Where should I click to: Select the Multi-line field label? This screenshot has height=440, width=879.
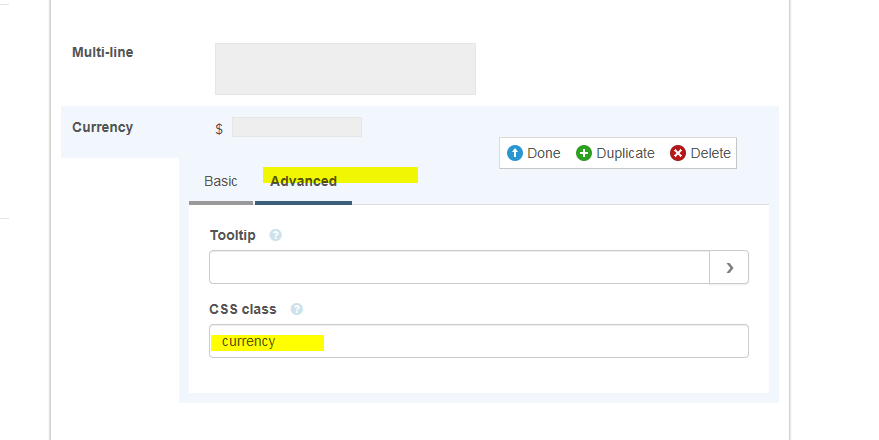(103, 52)
